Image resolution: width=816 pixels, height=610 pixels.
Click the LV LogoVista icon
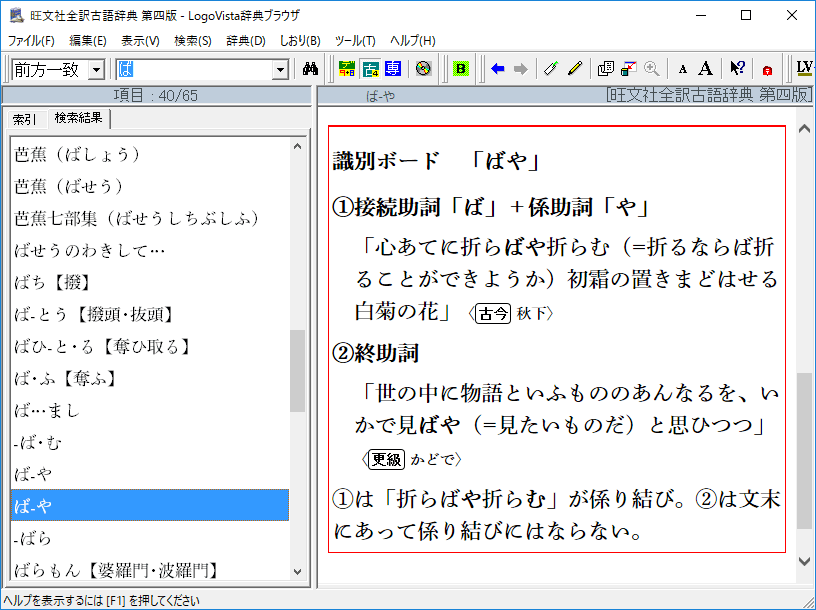pyautogui.click(x=805, y=69)
